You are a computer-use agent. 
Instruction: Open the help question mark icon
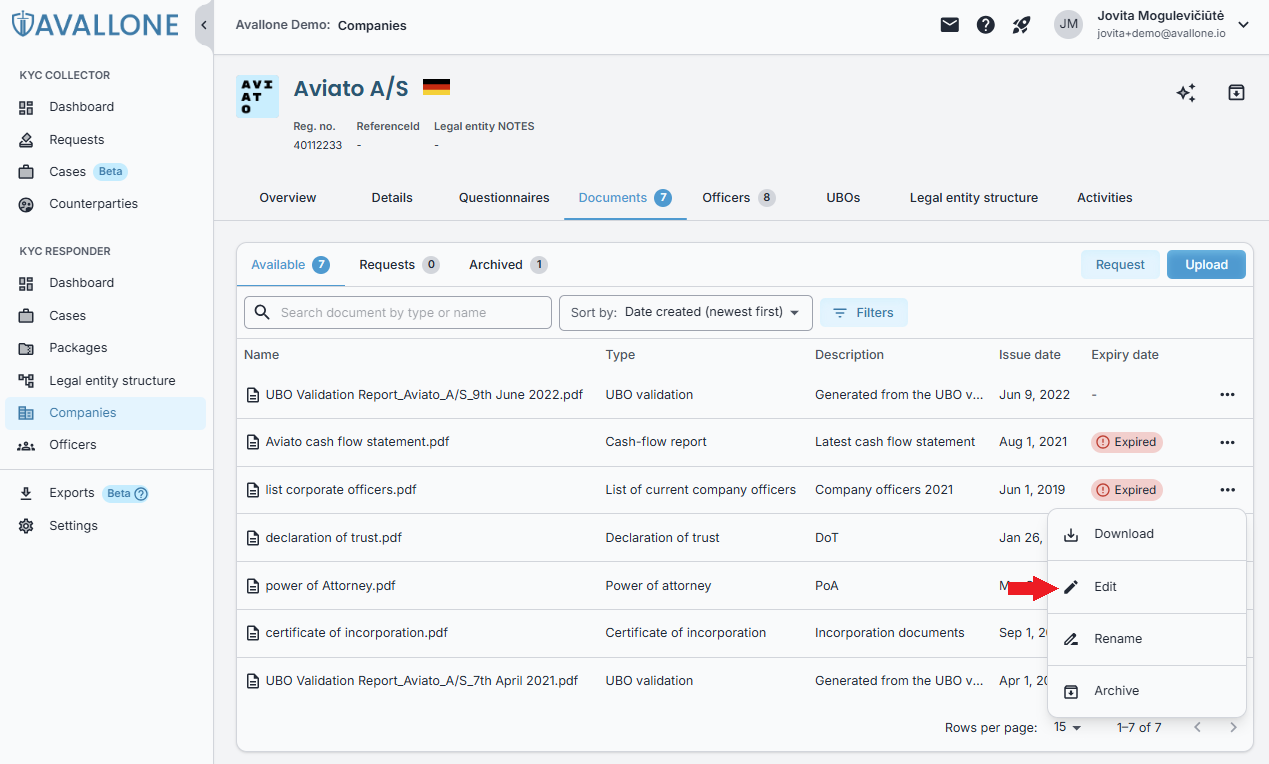[986, 25]
